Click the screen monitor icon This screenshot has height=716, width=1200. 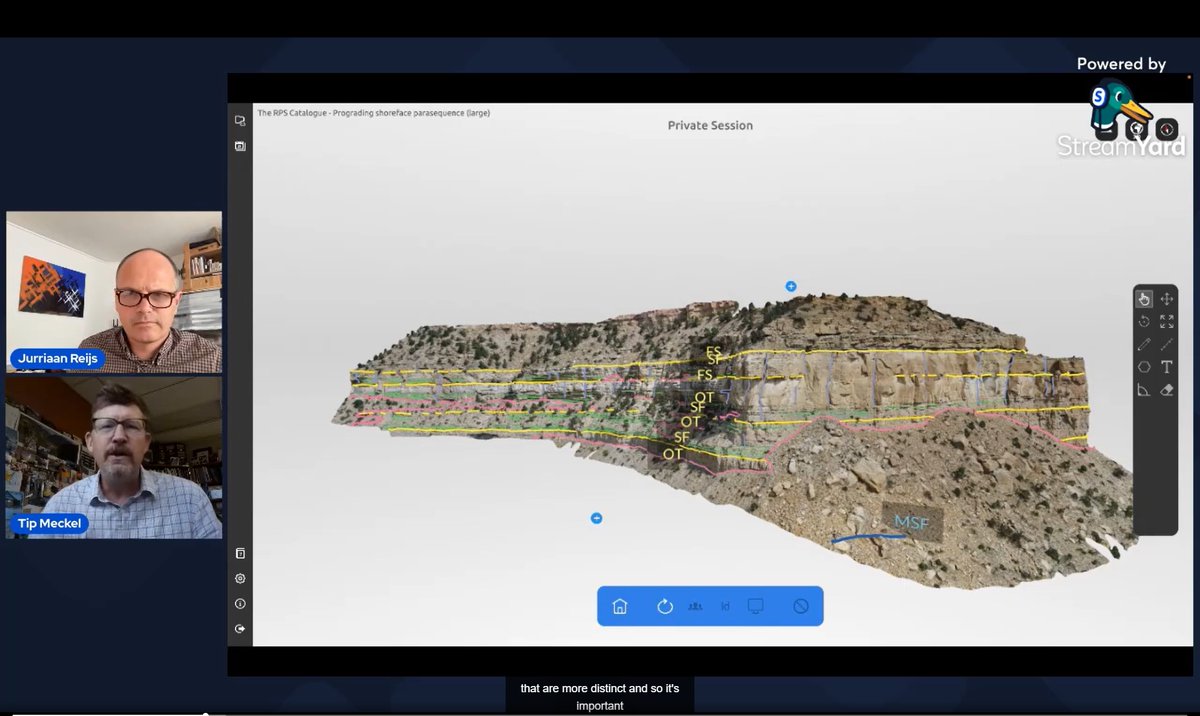756,606
